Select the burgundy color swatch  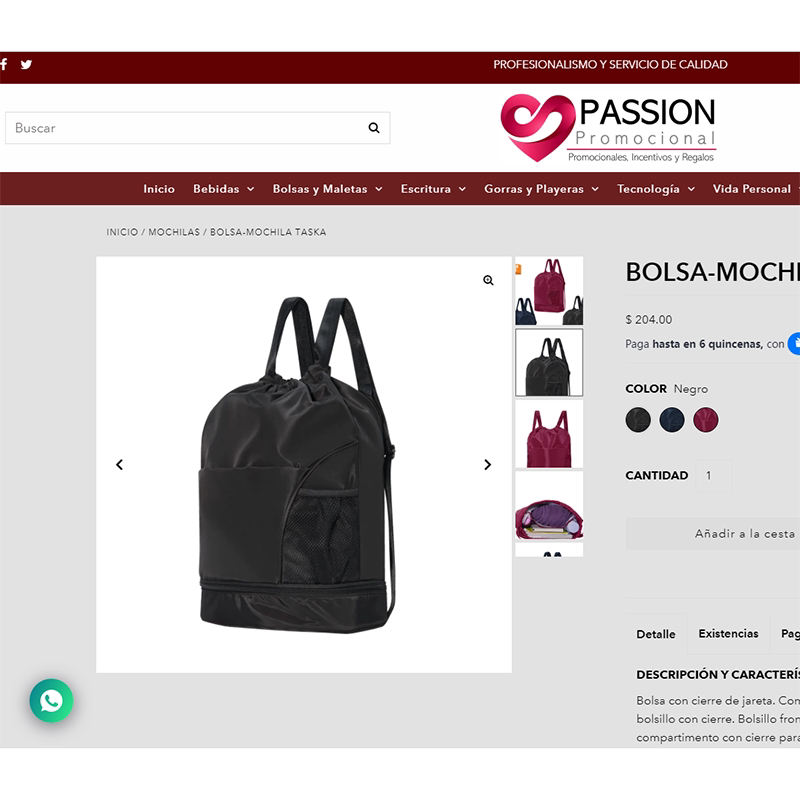(706, 420)
